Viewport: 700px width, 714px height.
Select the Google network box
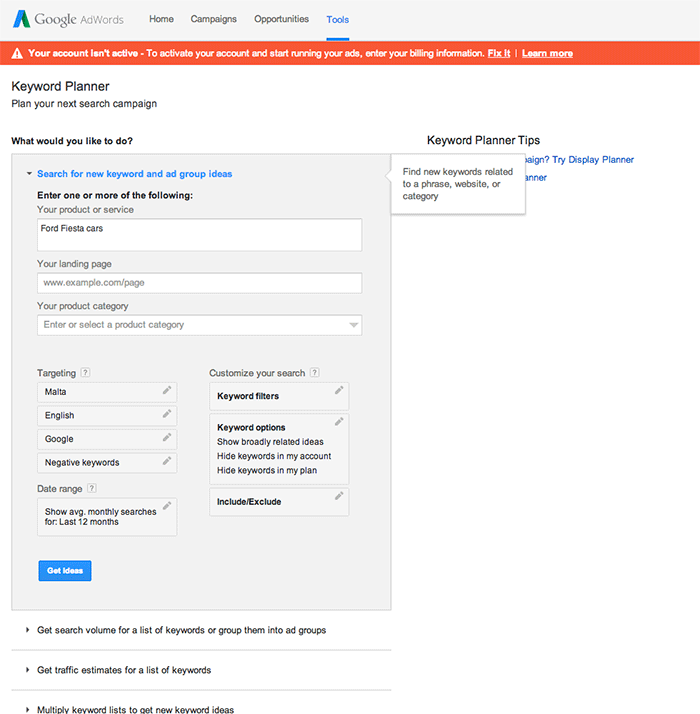pyautogui.click(x=107, y=439)
